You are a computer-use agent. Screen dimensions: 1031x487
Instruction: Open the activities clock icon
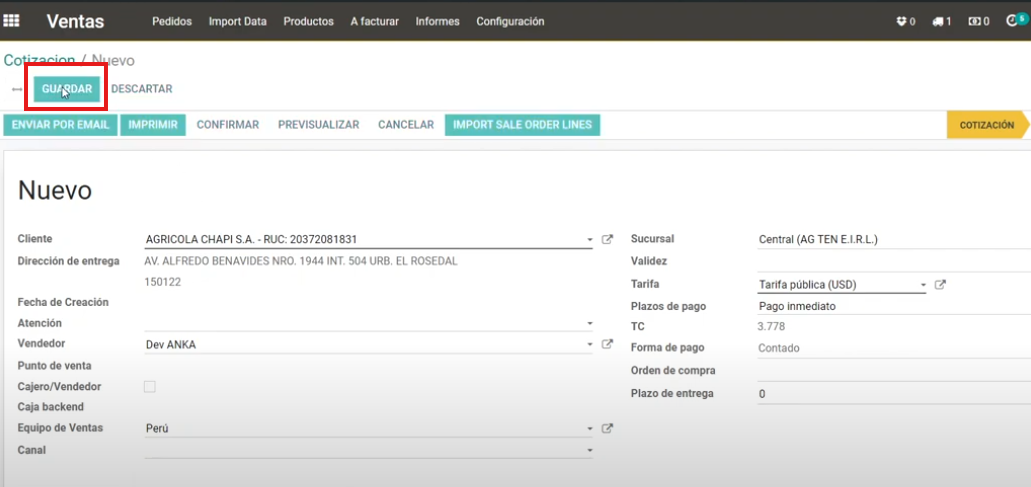1013,21
